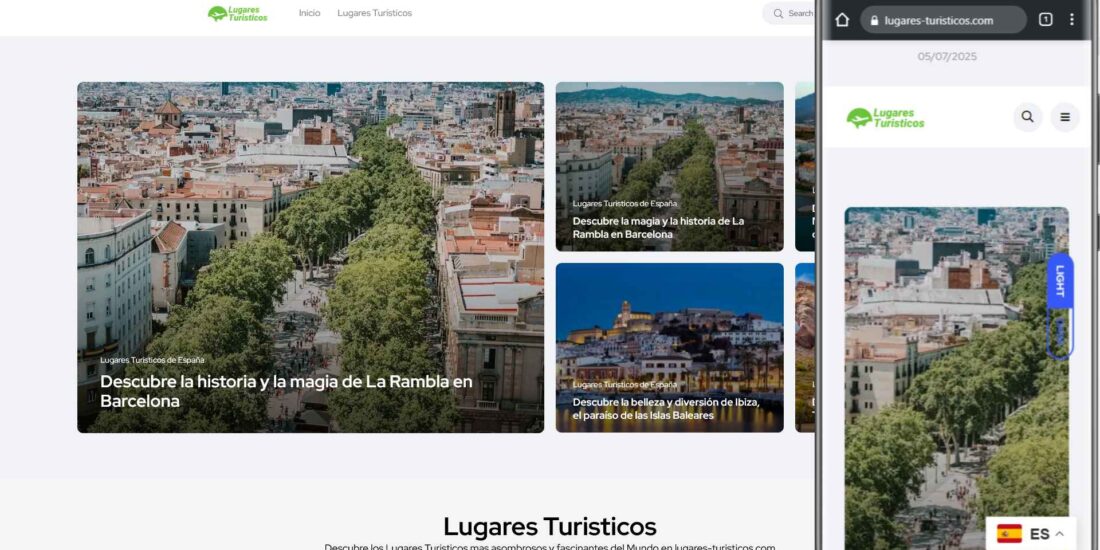Viewport: 1100px width, 550px height.
Task: Open the tab switcher showing 1 tab
Action: (1045, 20)
